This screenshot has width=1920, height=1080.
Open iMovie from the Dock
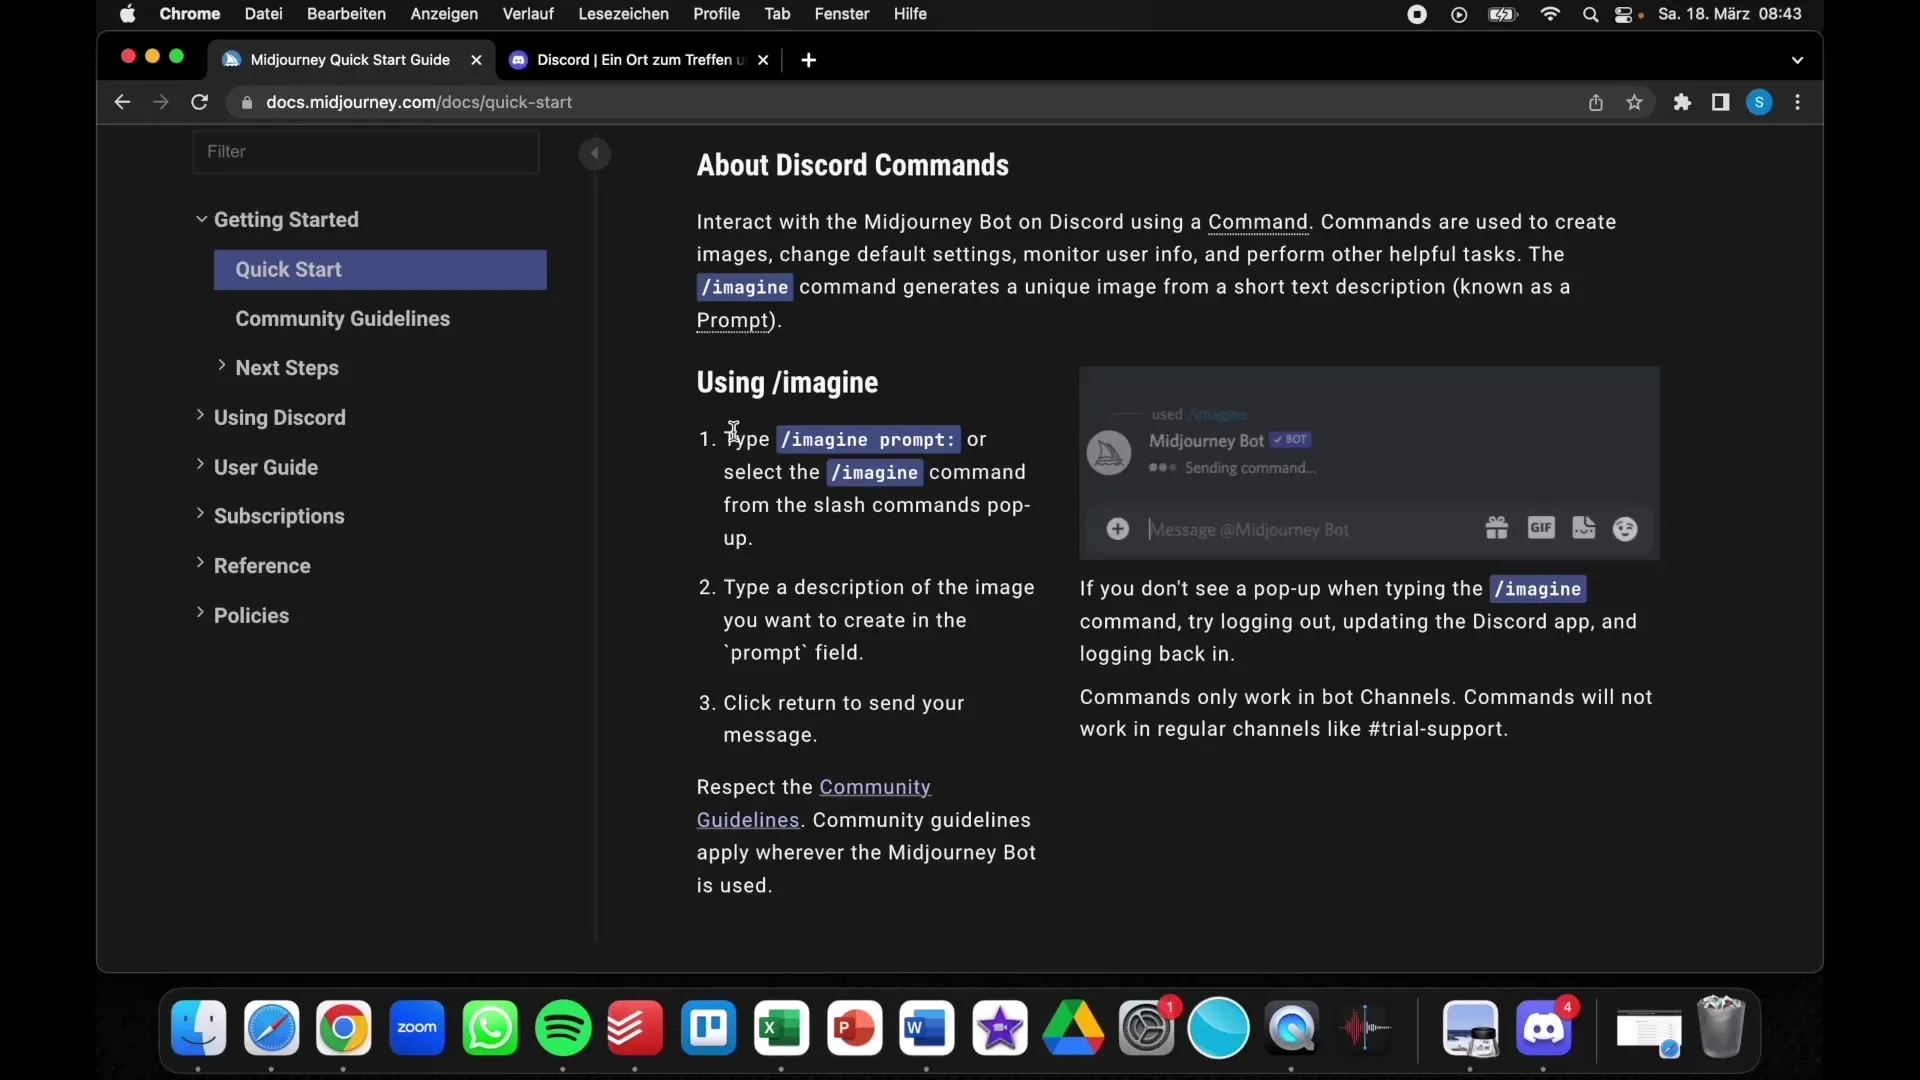1000,1028
